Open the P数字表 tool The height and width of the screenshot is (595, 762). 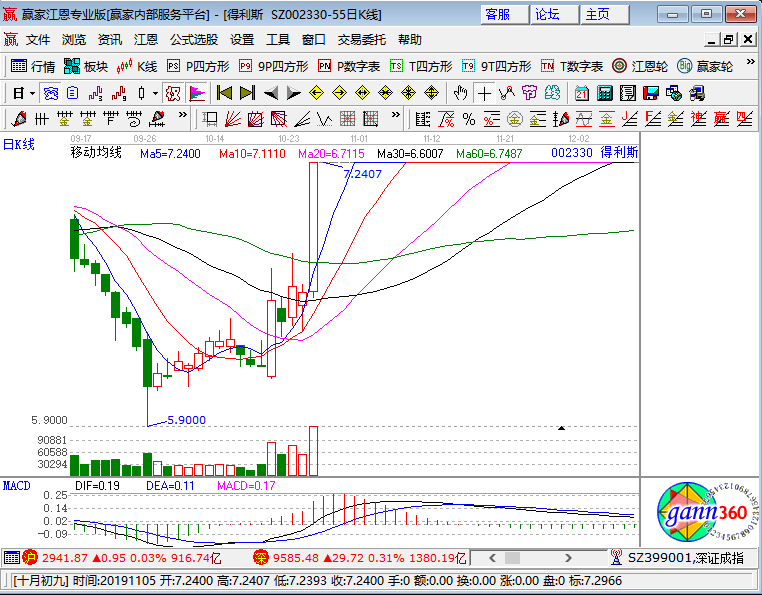(349, 66)
